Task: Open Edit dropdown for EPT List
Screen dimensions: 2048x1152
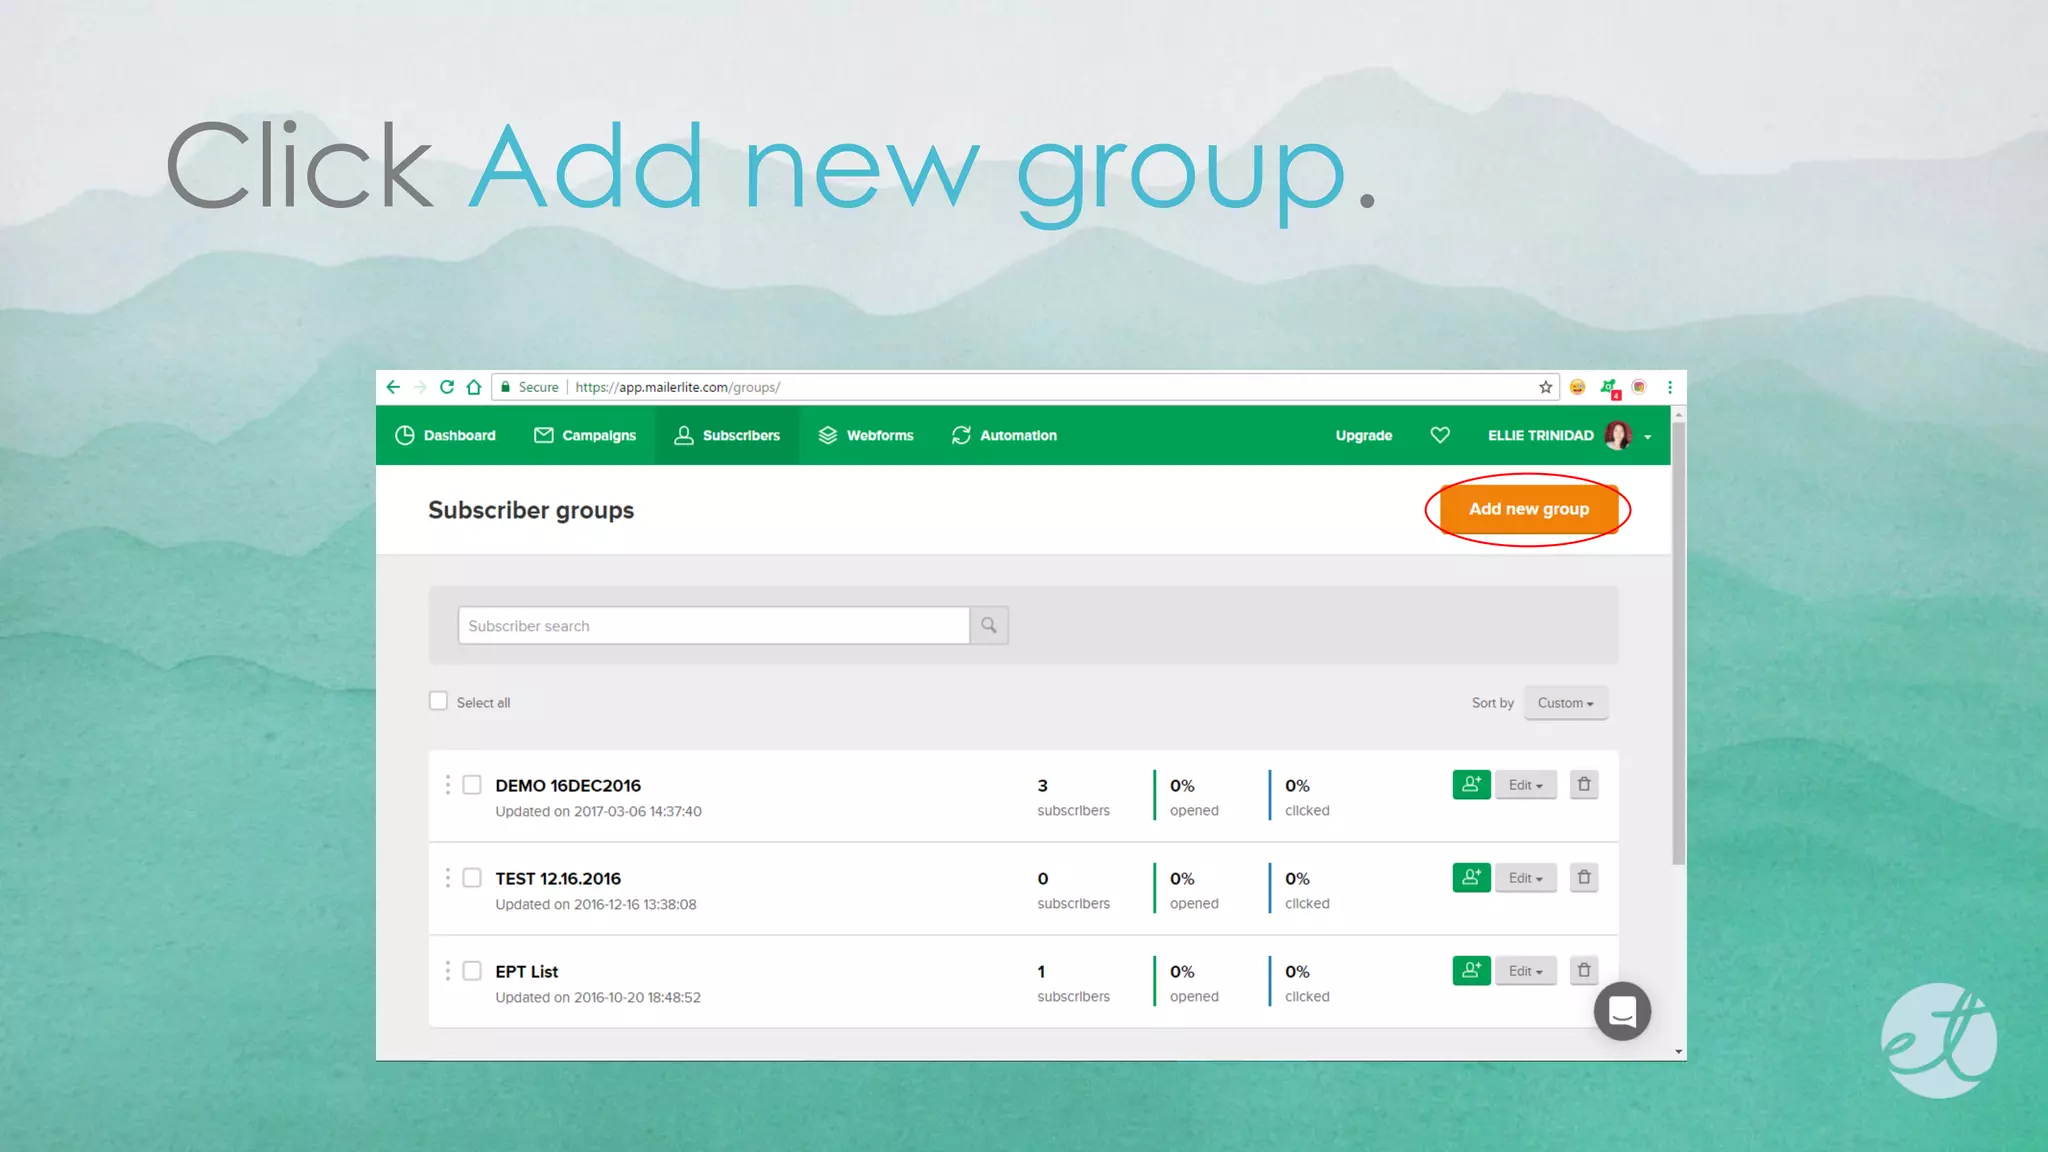Action: [1526, 971]
